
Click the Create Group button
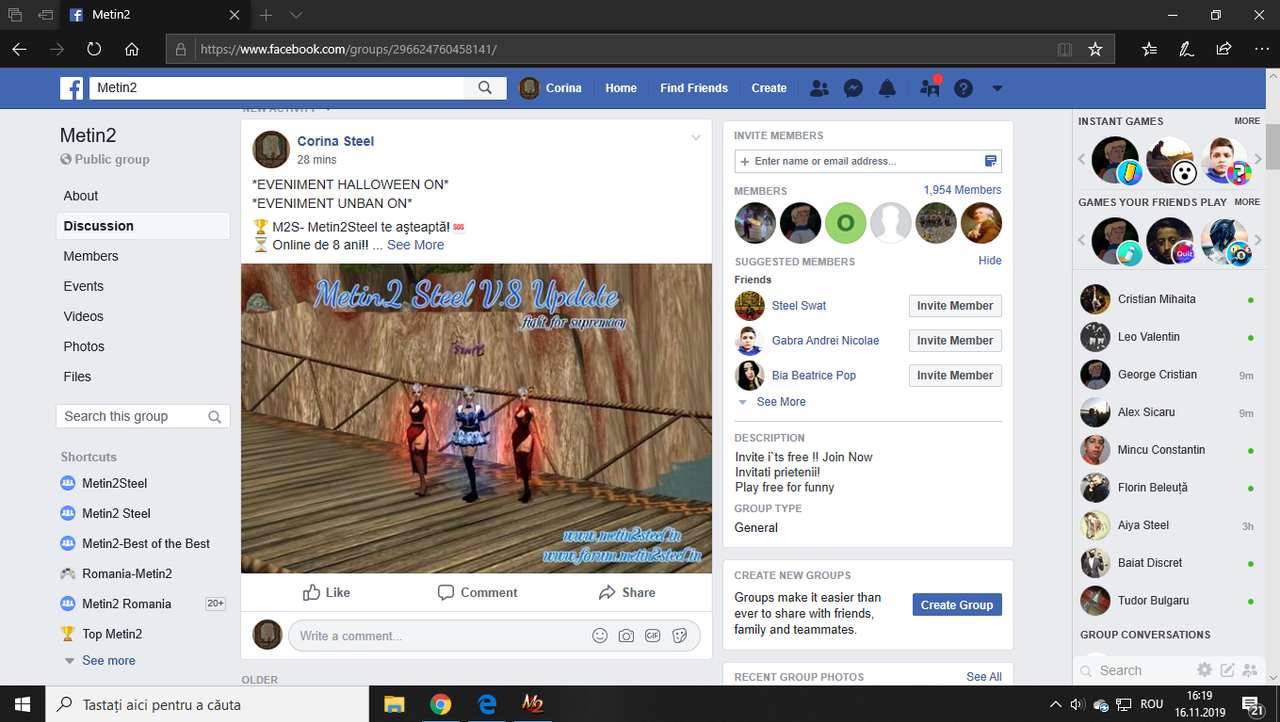(x=957, y=605)
